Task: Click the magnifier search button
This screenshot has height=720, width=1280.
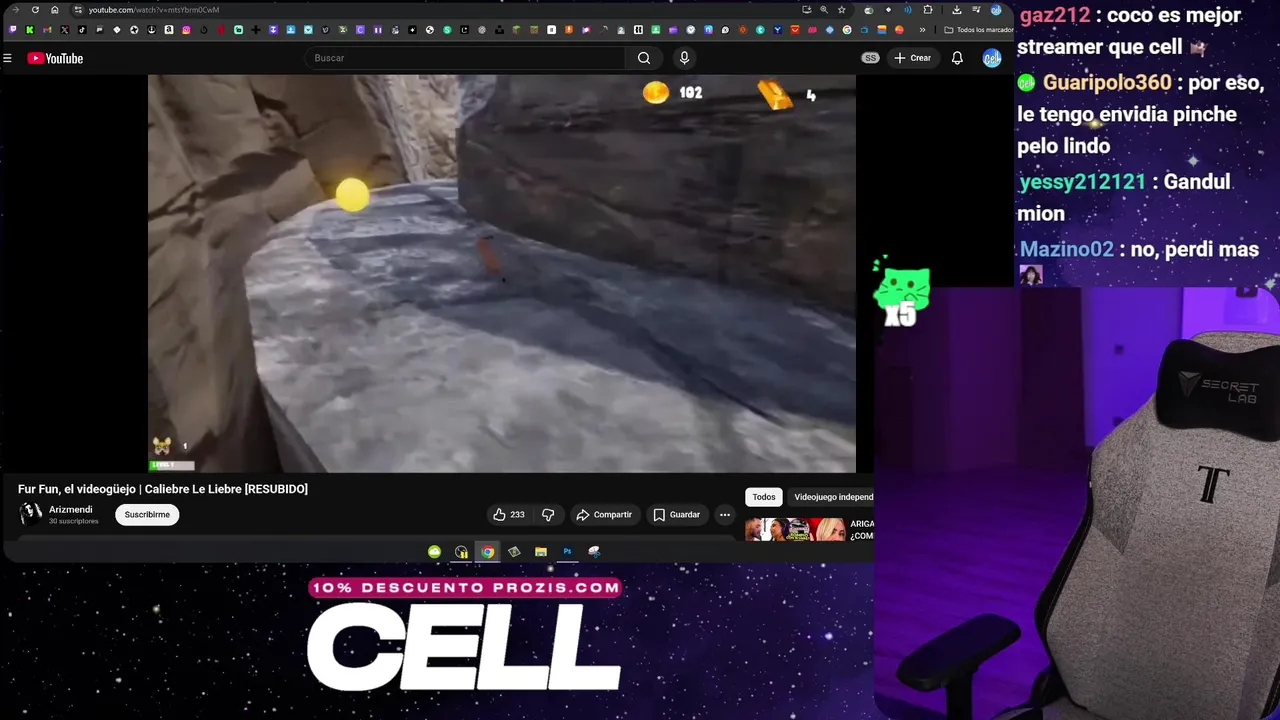Action: [644, 58]
